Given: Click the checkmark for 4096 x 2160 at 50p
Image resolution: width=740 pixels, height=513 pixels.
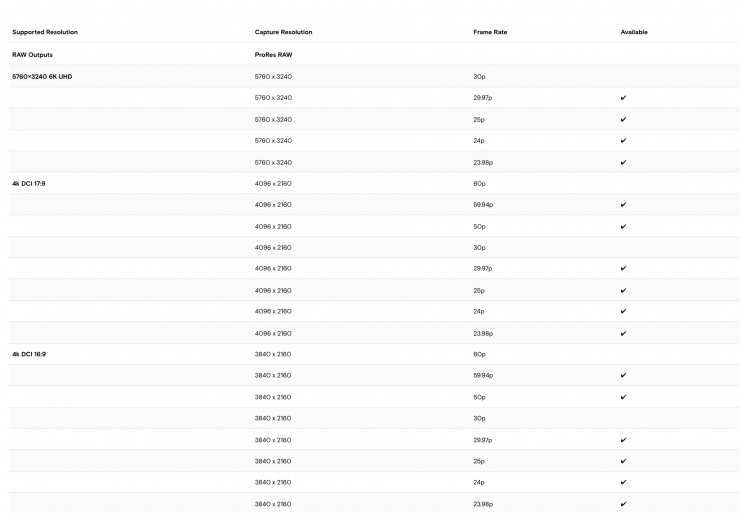Looking at the screenshot, I should coord(623,226).
